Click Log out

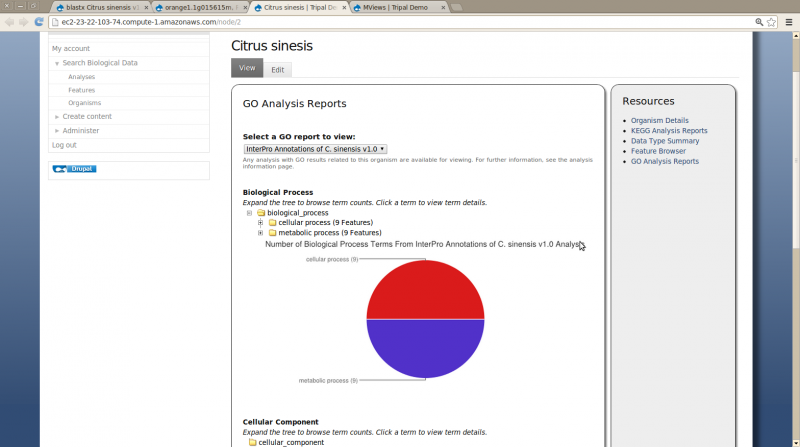tap(64, 145)
